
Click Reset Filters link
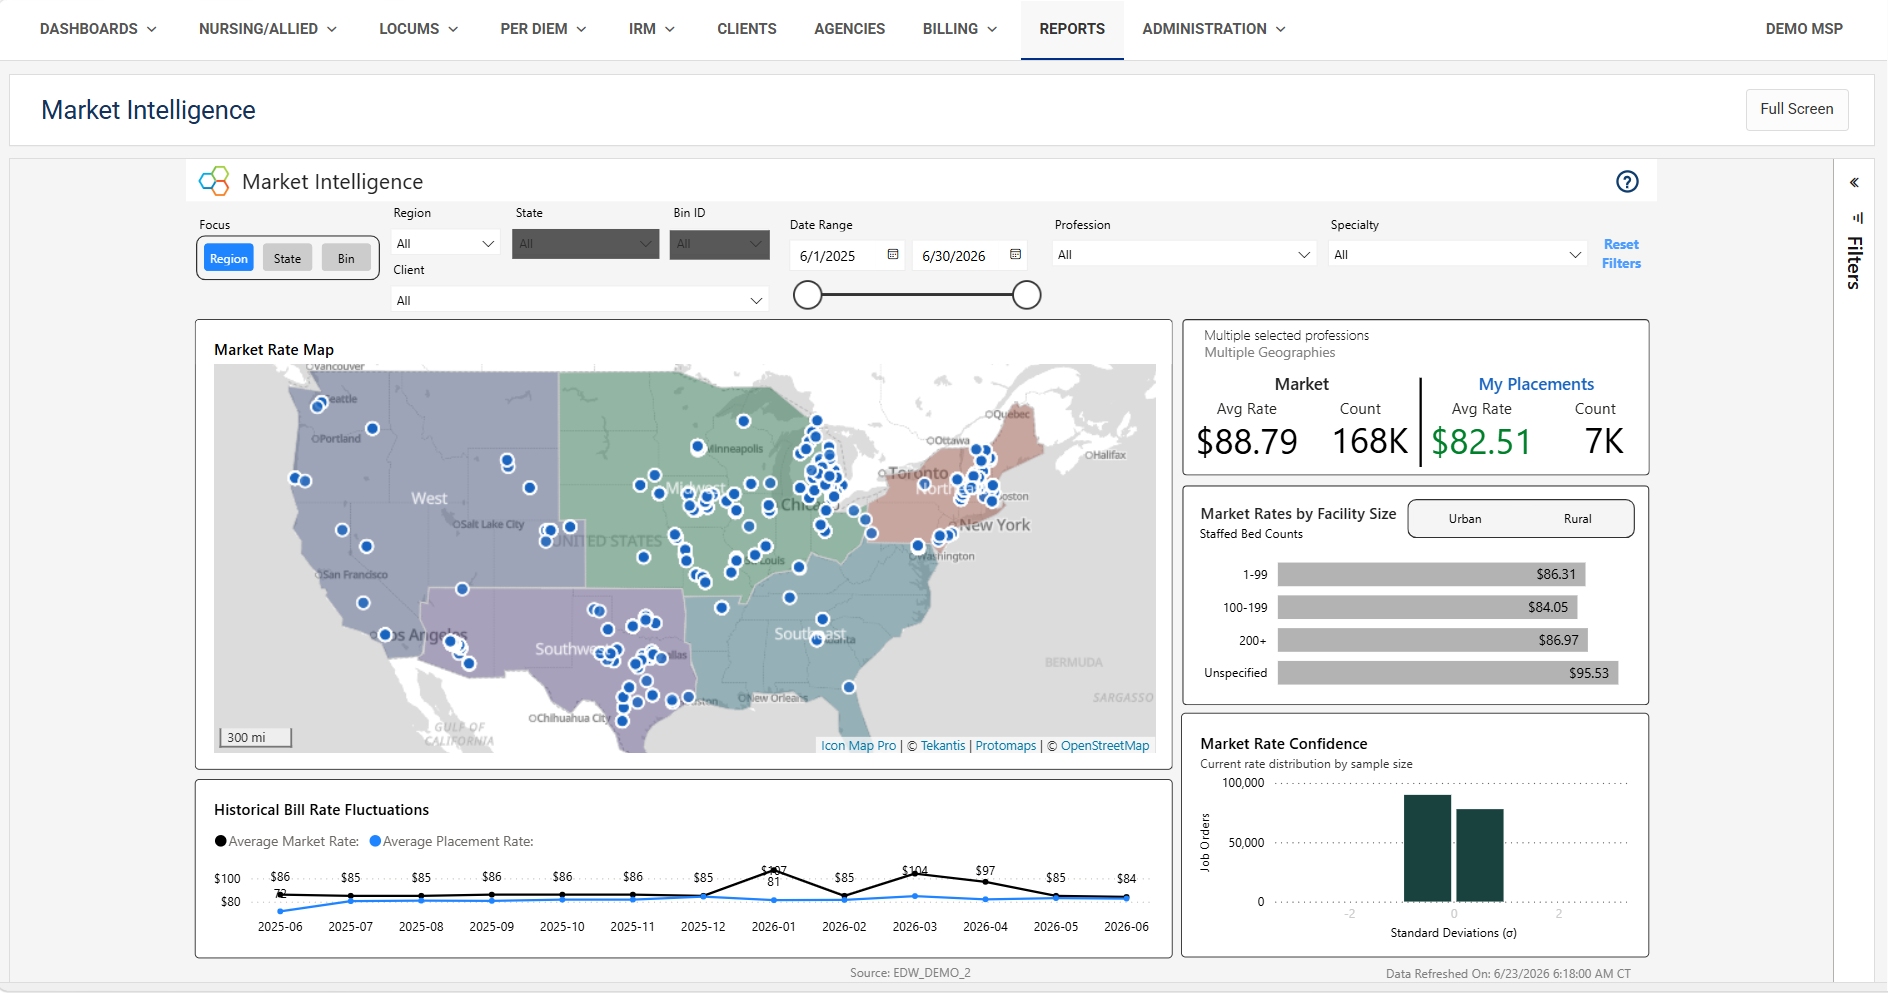(x=1621, y=254)
